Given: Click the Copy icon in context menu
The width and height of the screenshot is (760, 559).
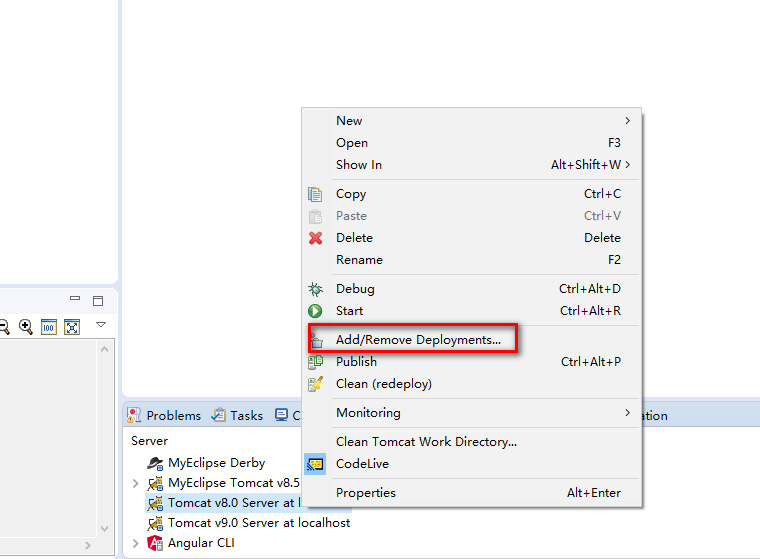Looking at the screenshot, I should 315,194.
